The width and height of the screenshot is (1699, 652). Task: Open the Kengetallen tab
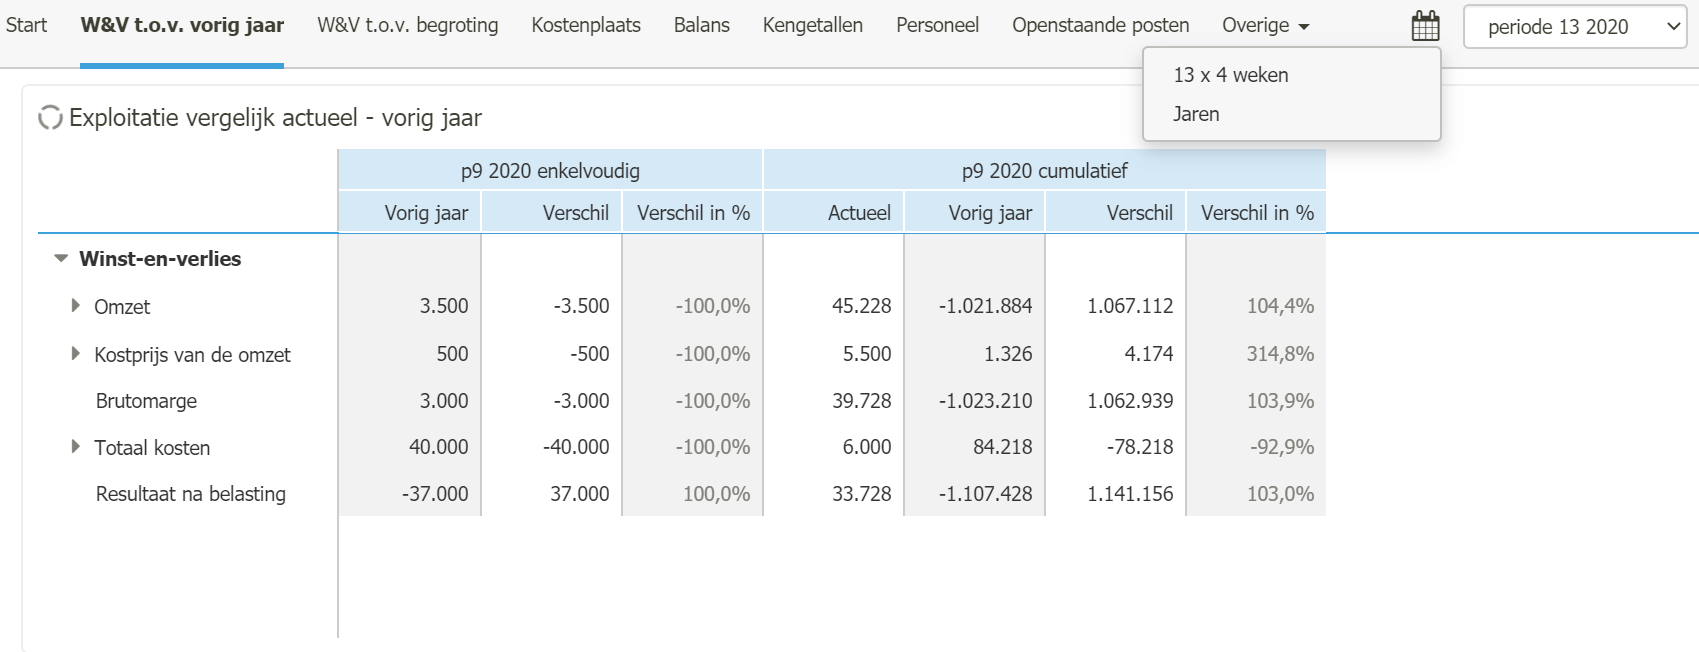(812, 25)
